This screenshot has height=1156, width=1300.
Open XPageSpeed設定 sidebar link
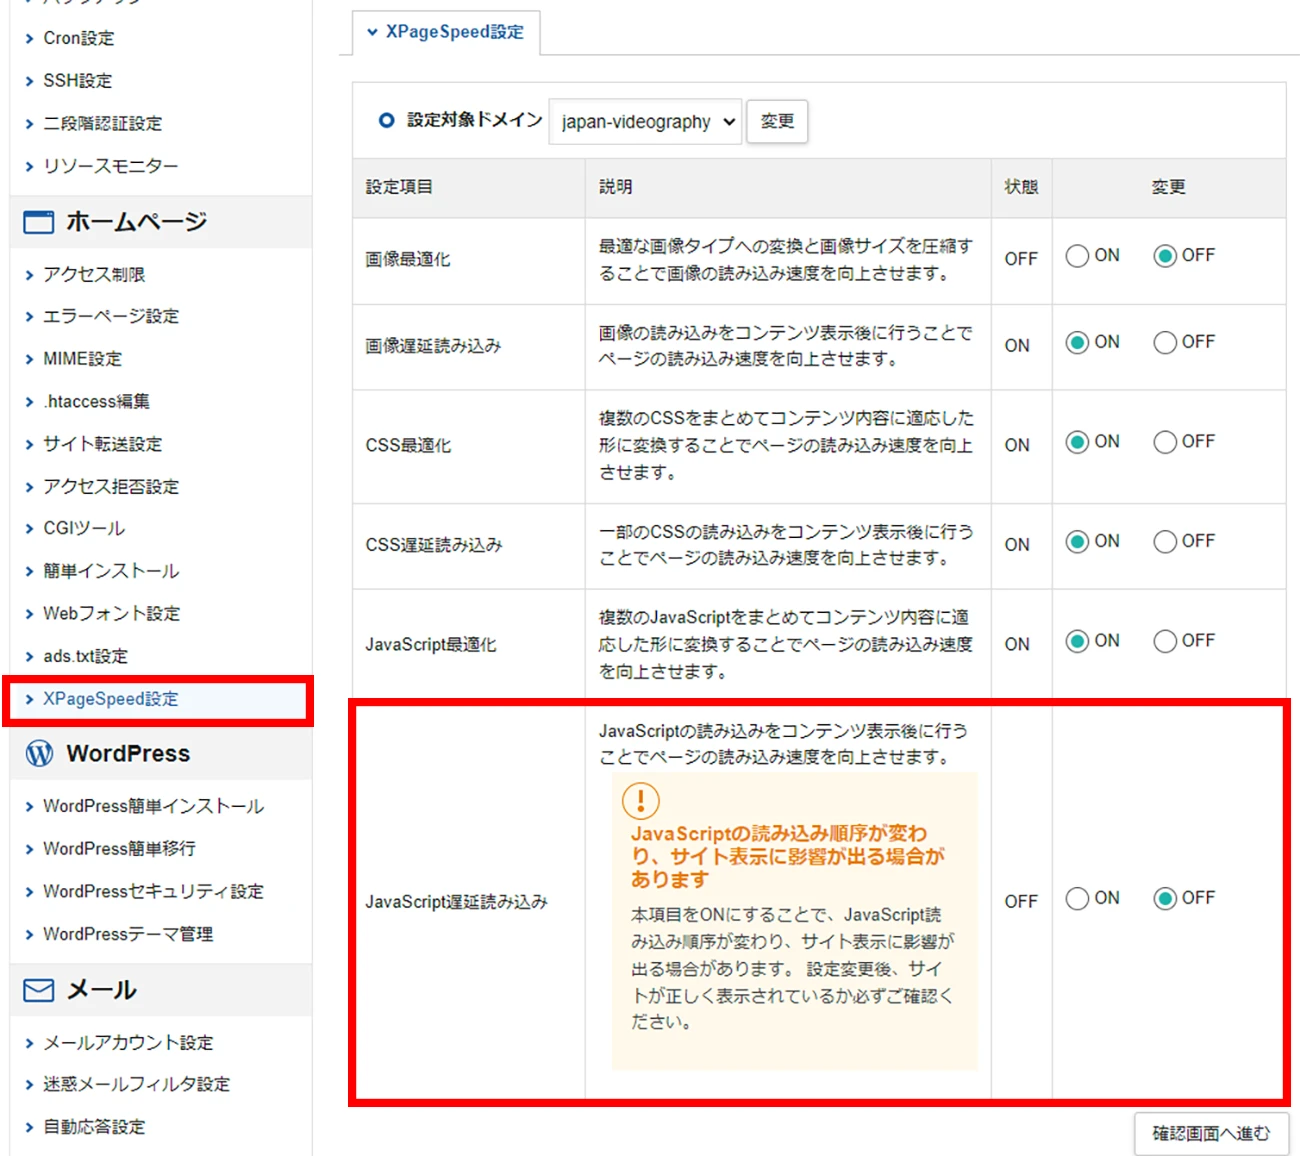click(111, 699)
